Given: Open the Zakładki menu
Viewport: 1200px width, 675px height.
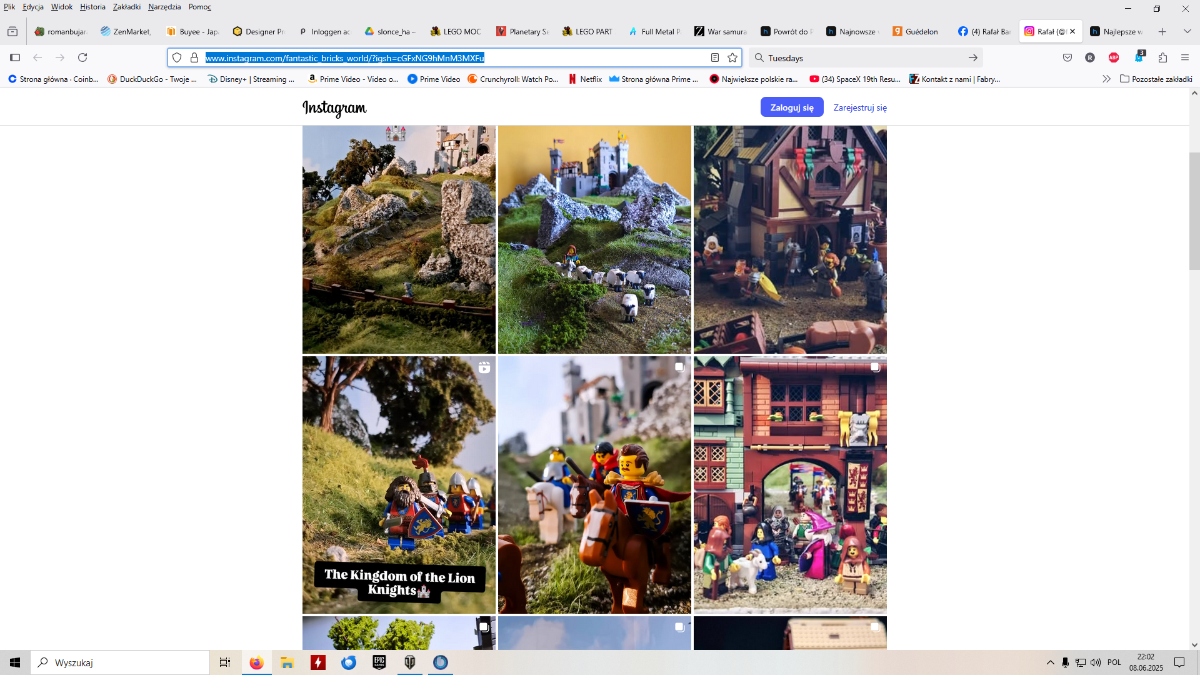Looking at the screenshot, I should [127, 7].
